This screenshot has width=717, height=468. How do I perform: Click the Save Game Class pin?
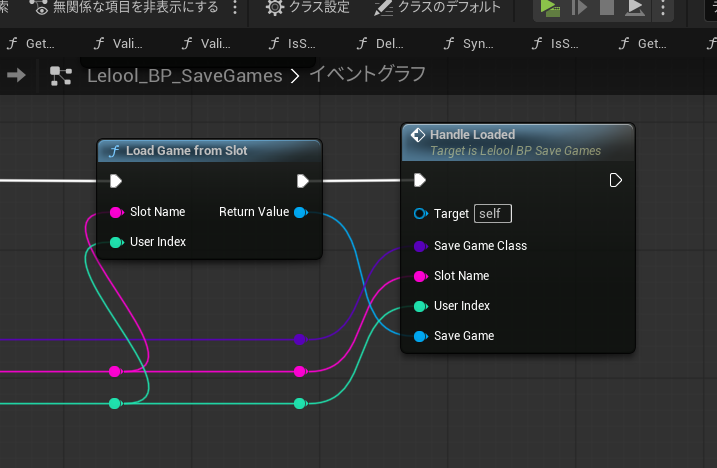click(x=420, y=247)
